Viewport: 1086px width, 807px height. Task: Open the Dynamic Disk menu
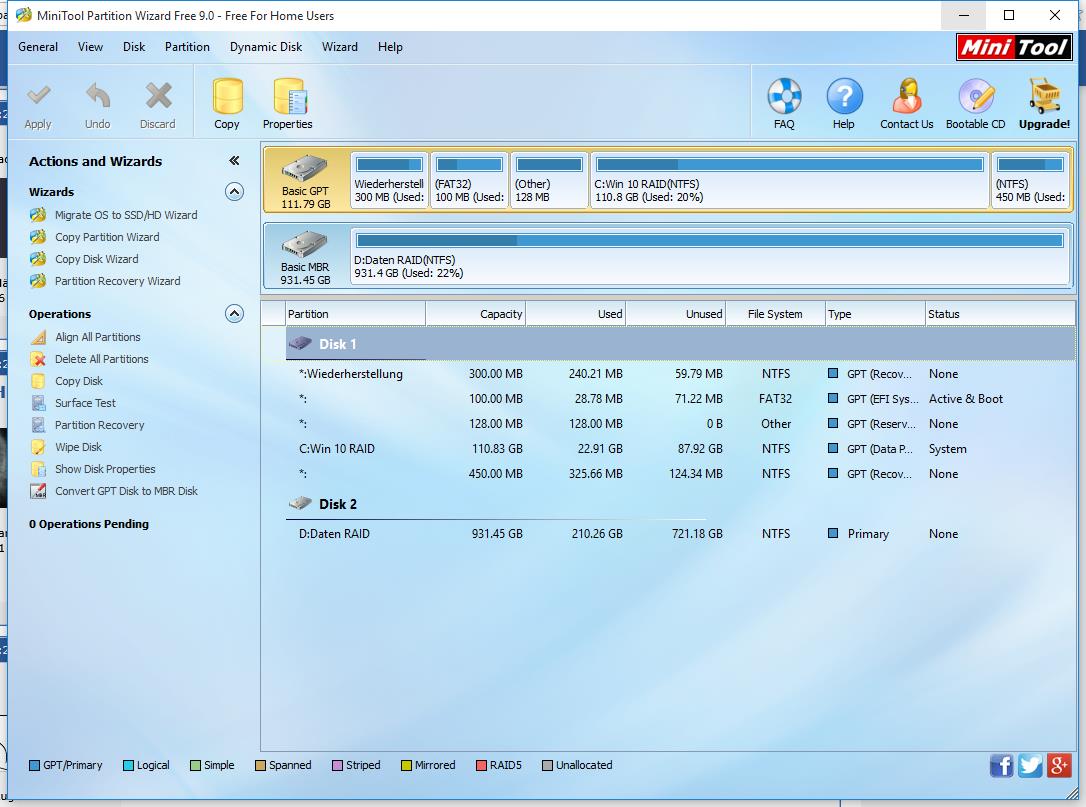click(266, 47)
